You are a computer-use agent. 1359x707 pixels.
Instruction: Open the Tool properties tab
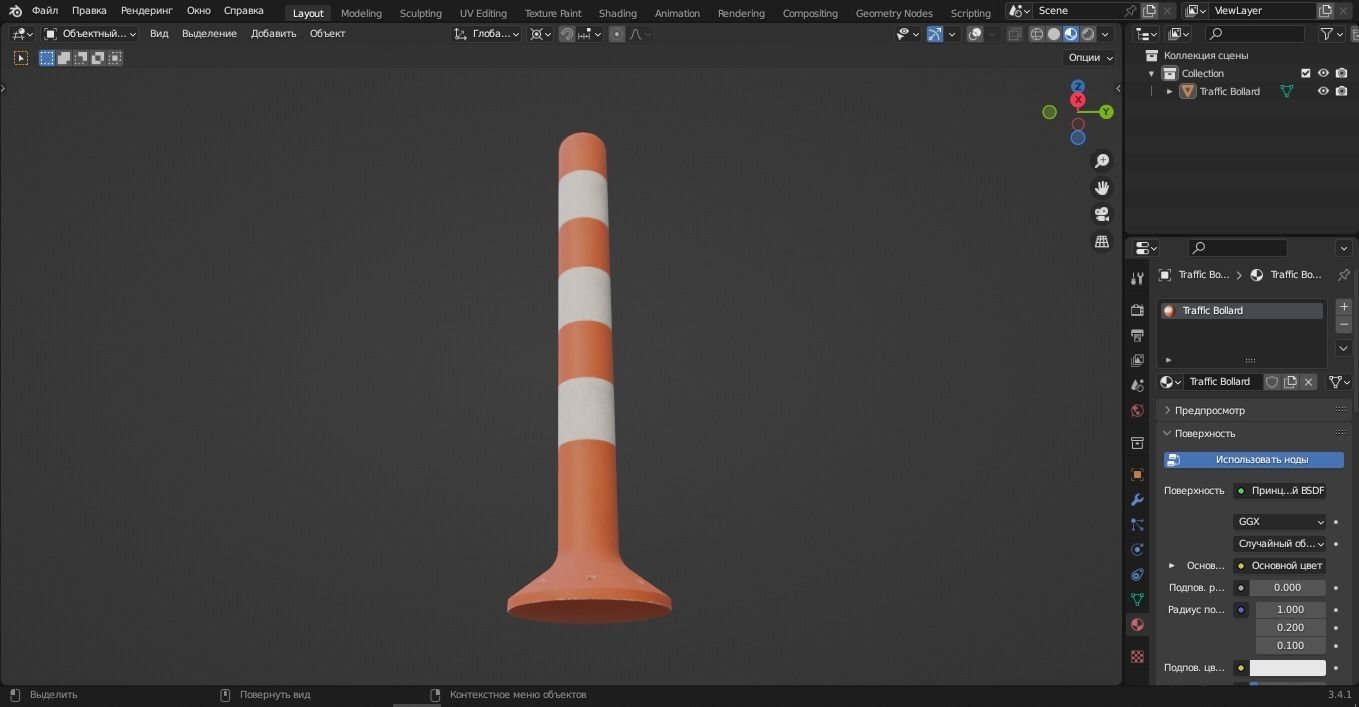coord(1137,278)
